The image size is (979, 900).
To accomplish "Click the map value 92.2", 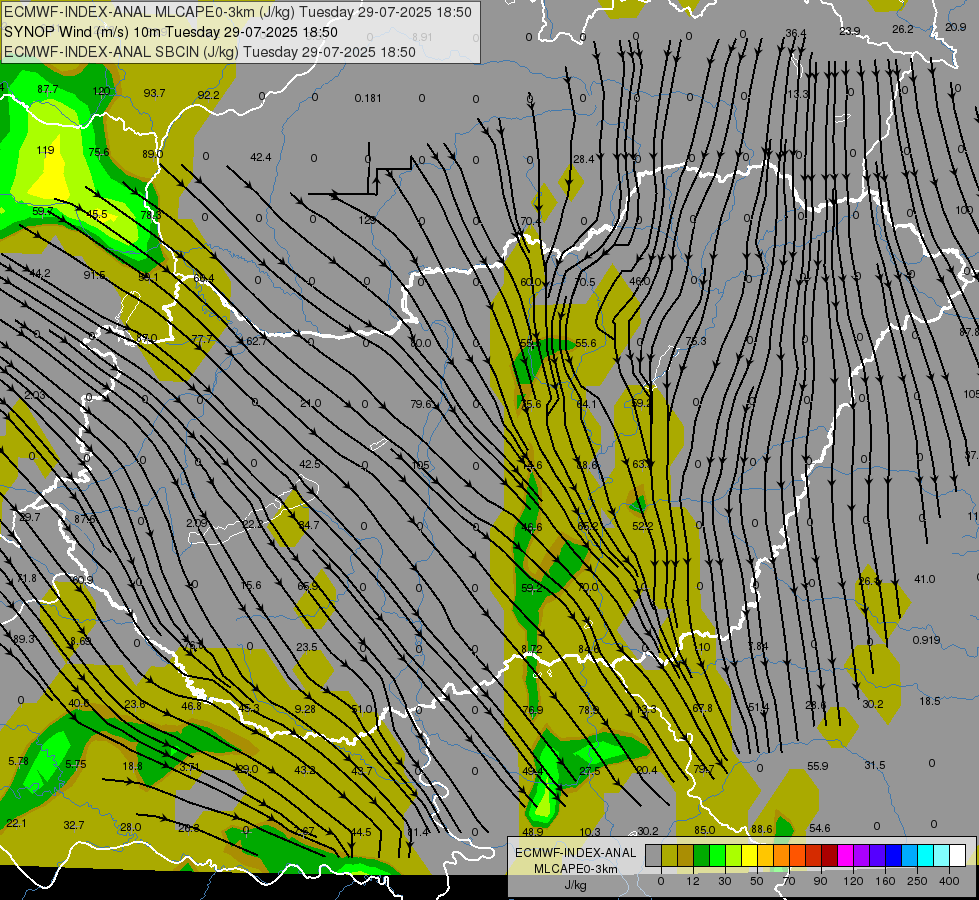I will click(208, 95).
